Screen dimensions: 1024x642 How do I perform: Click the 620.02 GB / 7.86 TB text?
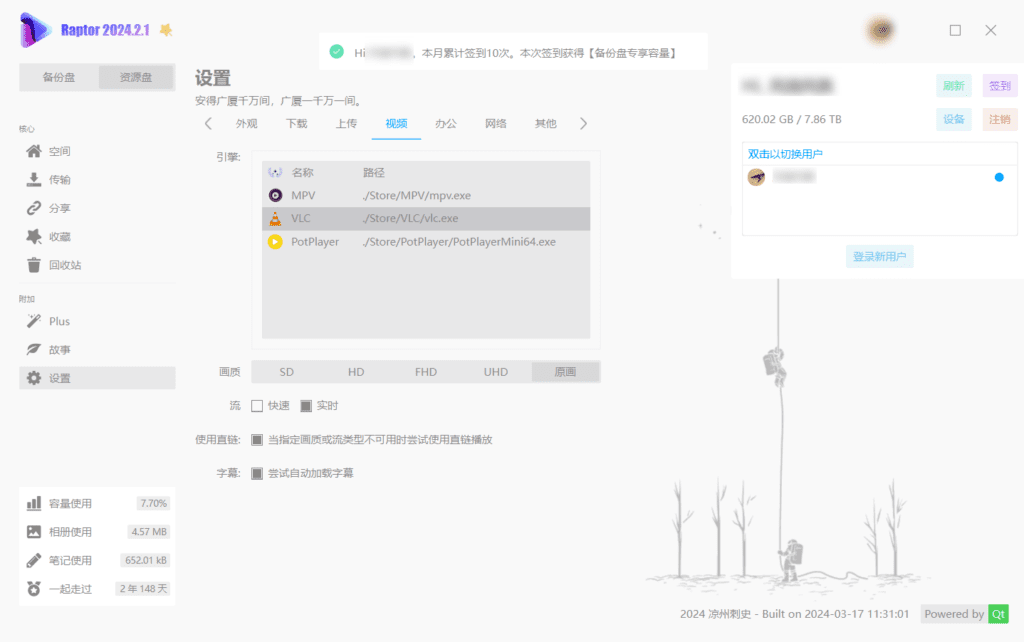point(792,120)
